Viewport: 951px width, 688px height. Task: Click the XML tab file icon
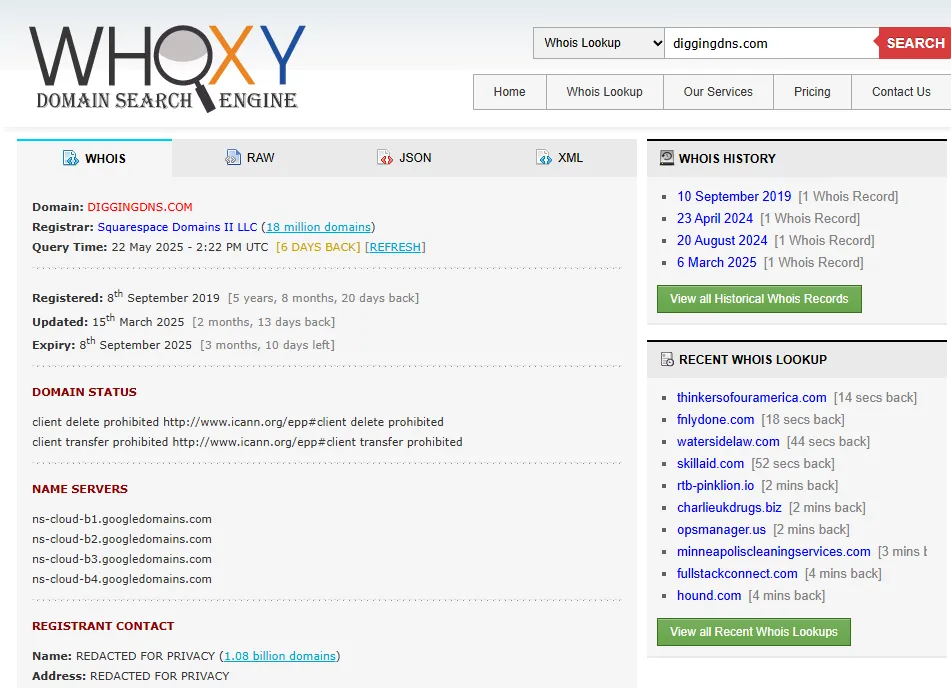(x=544, y=158)
